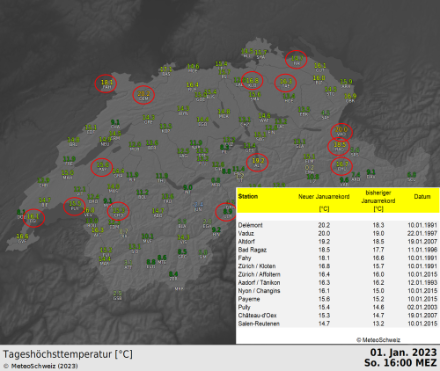Select the date 19.01.2007 in the Altdorf row
This screenshot has width=440, height=371.
point(422,241)
